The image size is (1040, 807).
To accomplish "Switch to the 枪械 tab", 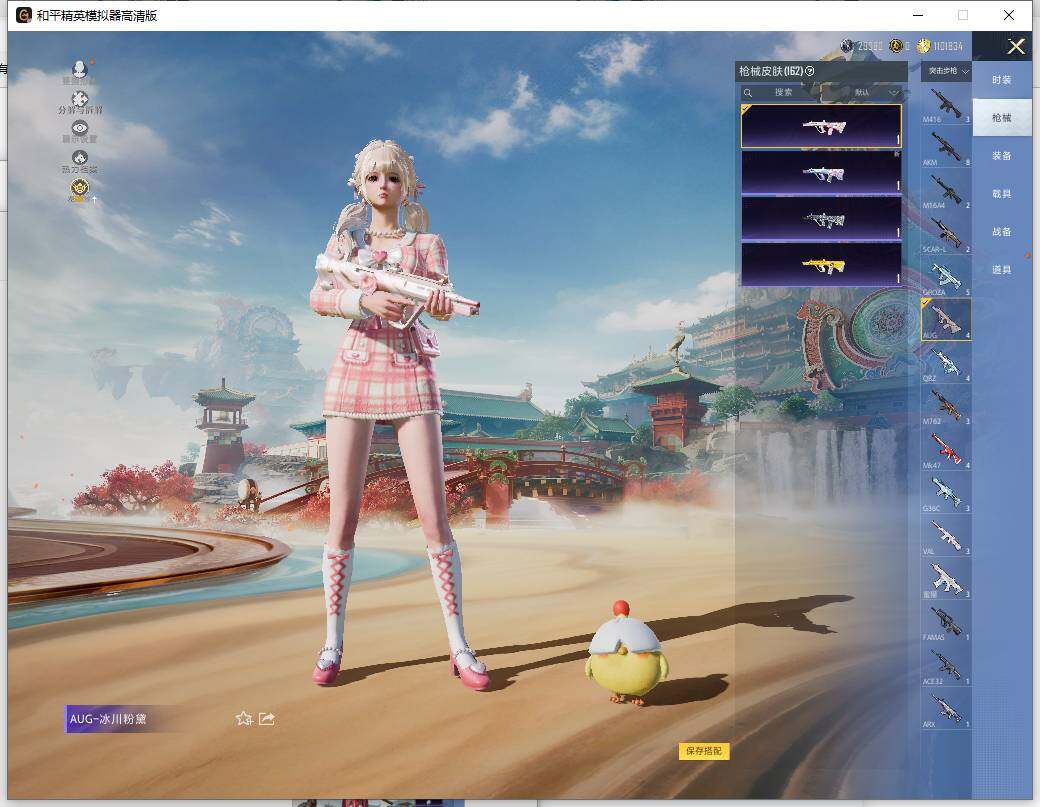I will pyautogui.click(x=1002, y=118).
